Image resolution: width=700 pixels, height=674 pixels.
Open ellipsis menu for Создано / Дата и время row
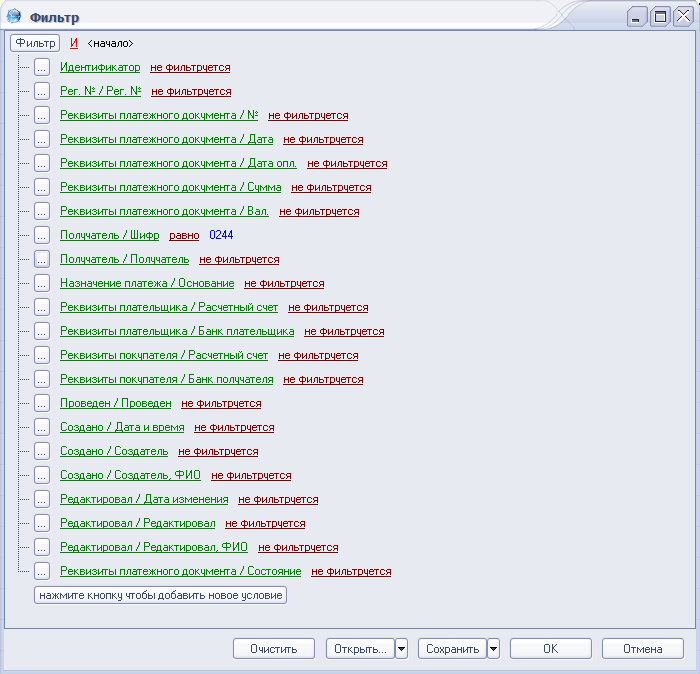[42, 428]
